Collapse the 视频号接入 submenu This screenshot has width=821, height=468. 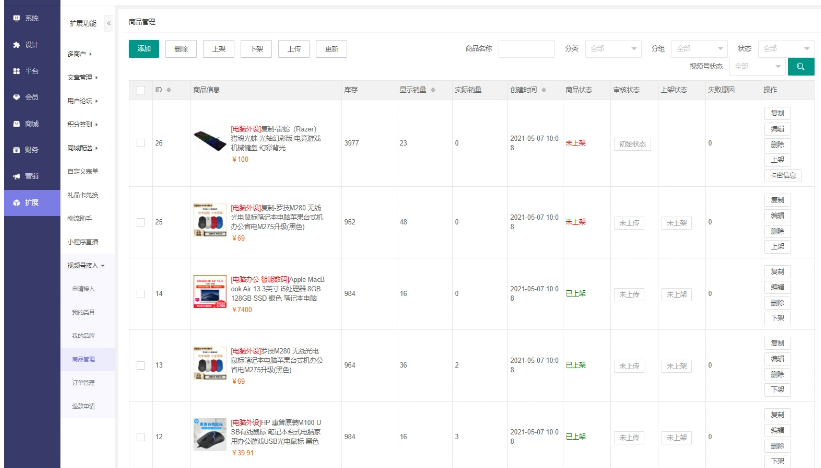click(x=86, y=265)
